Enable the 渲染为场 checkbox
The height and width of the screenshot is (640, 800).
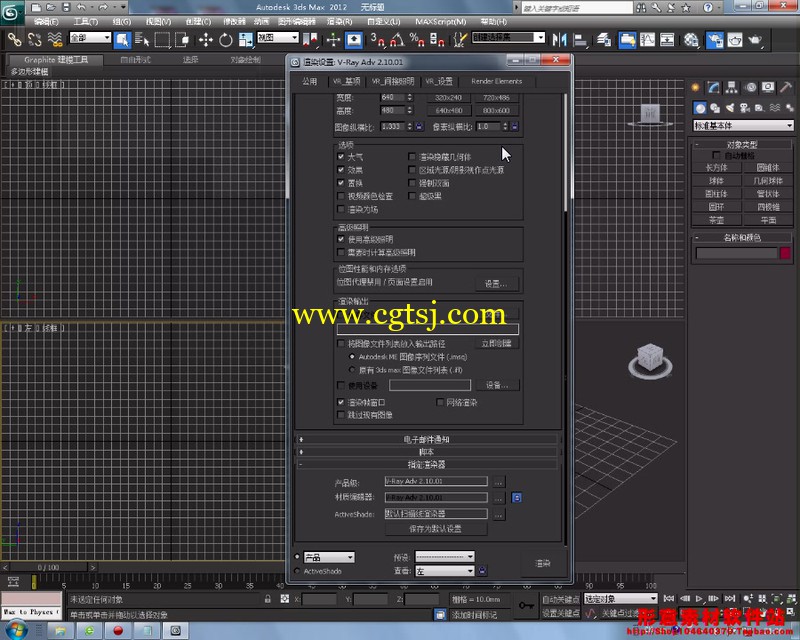pyautogui.click(x=341, y=209)
